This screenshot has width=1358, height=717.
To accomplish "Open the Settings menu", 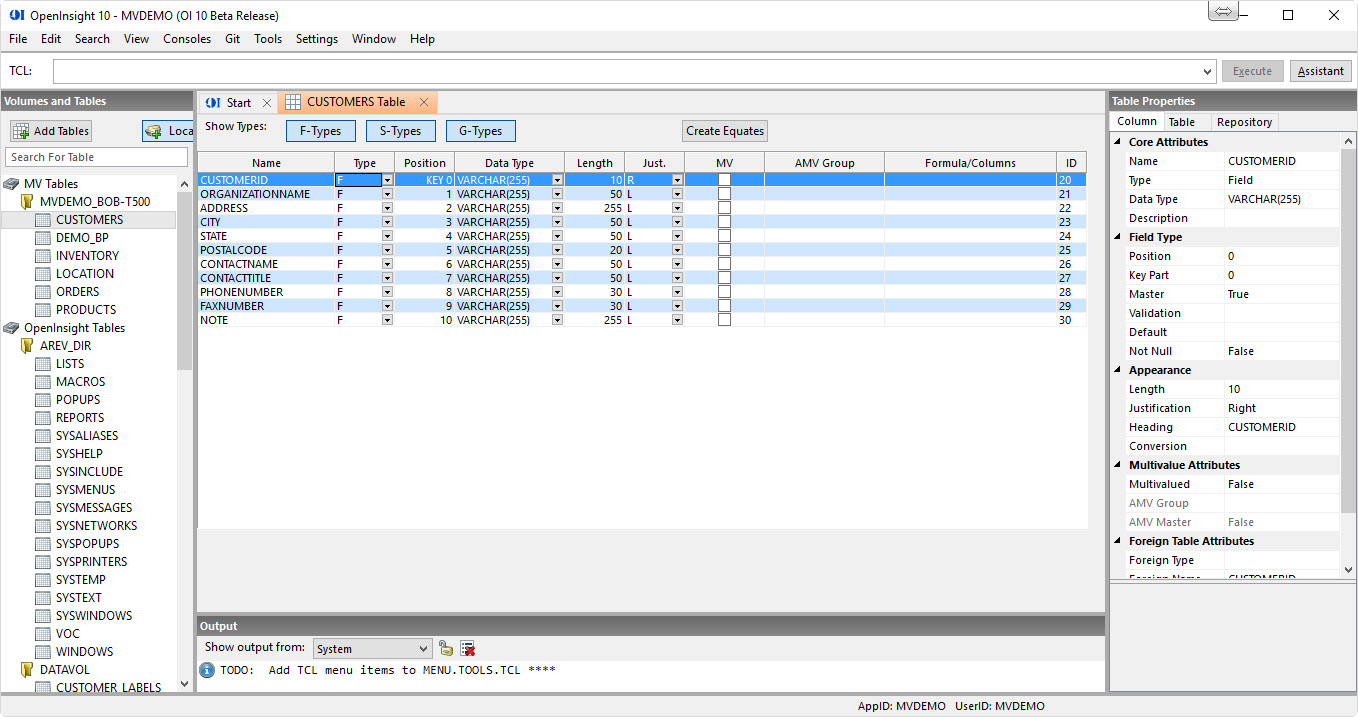I will click(317, 39).
